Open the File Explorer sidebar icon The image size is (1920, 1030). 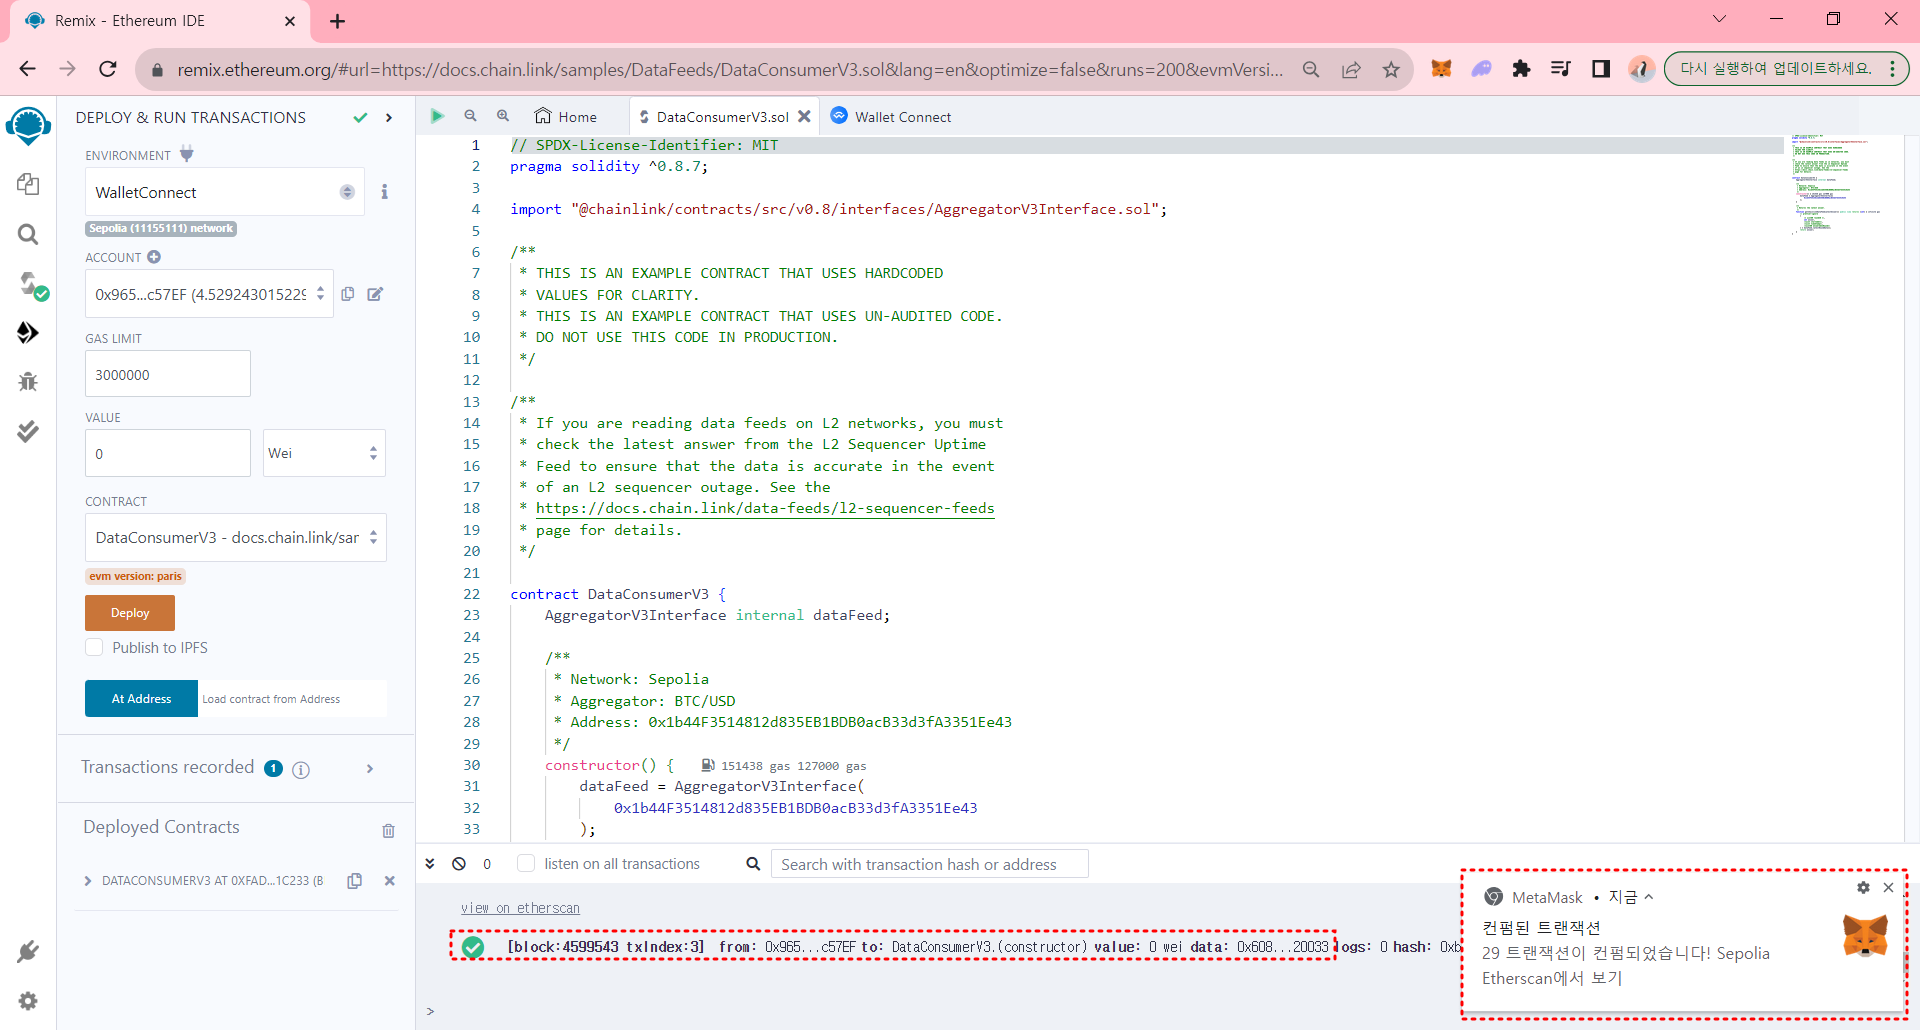tap(28, 184)
